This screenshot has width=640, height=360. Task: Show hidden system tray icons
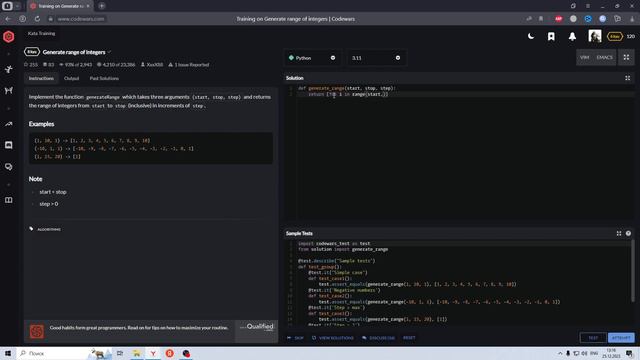pos(560,353)
